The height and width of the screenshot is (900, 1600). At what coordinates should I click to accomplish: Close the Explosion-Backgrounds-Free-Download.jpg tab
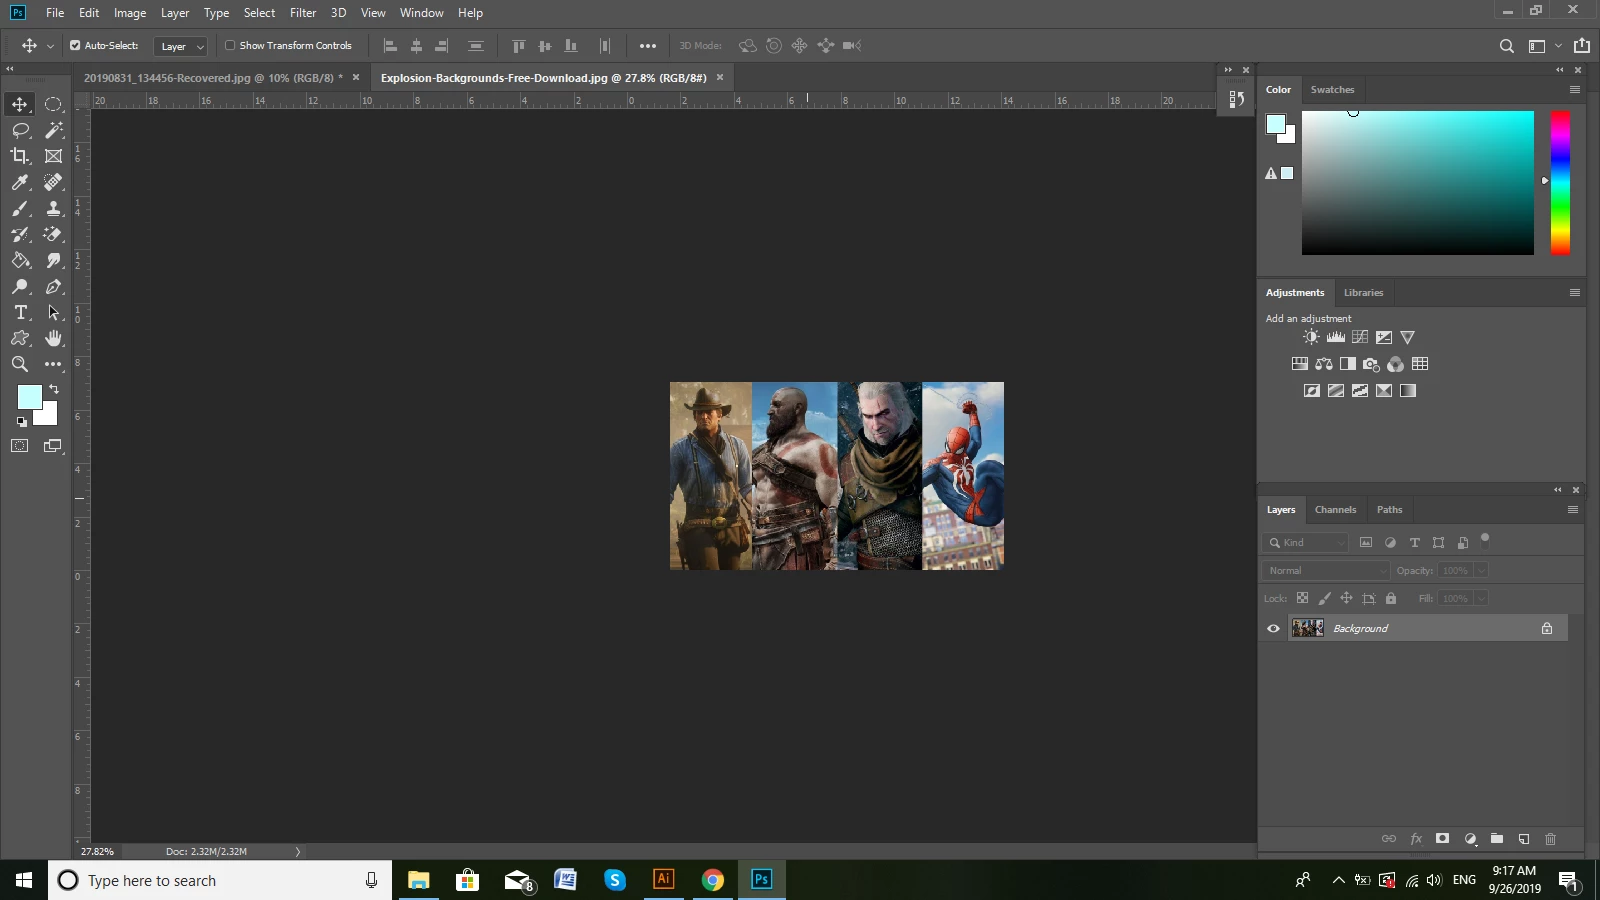point(719,77)
